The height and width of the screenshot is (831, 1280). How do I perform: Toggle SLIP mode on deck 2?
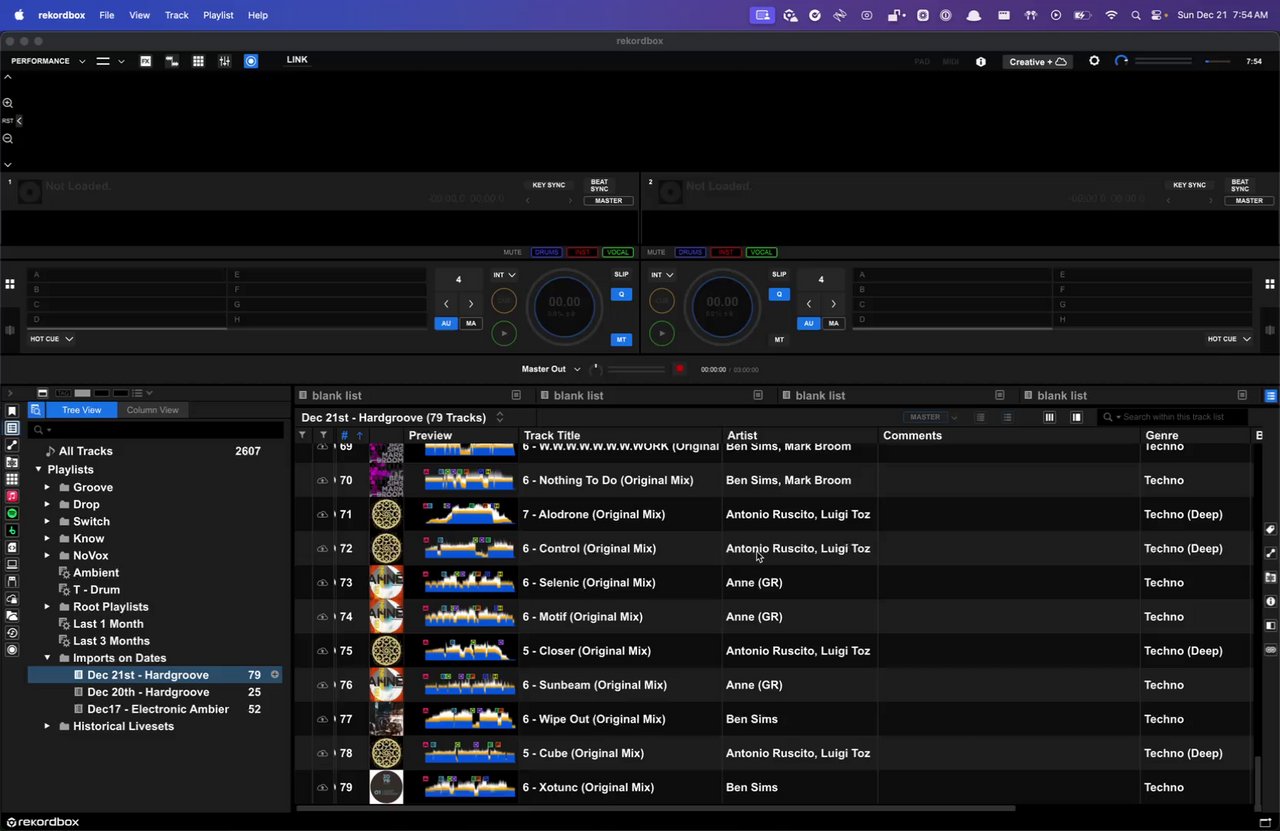[x=779, y=274]
